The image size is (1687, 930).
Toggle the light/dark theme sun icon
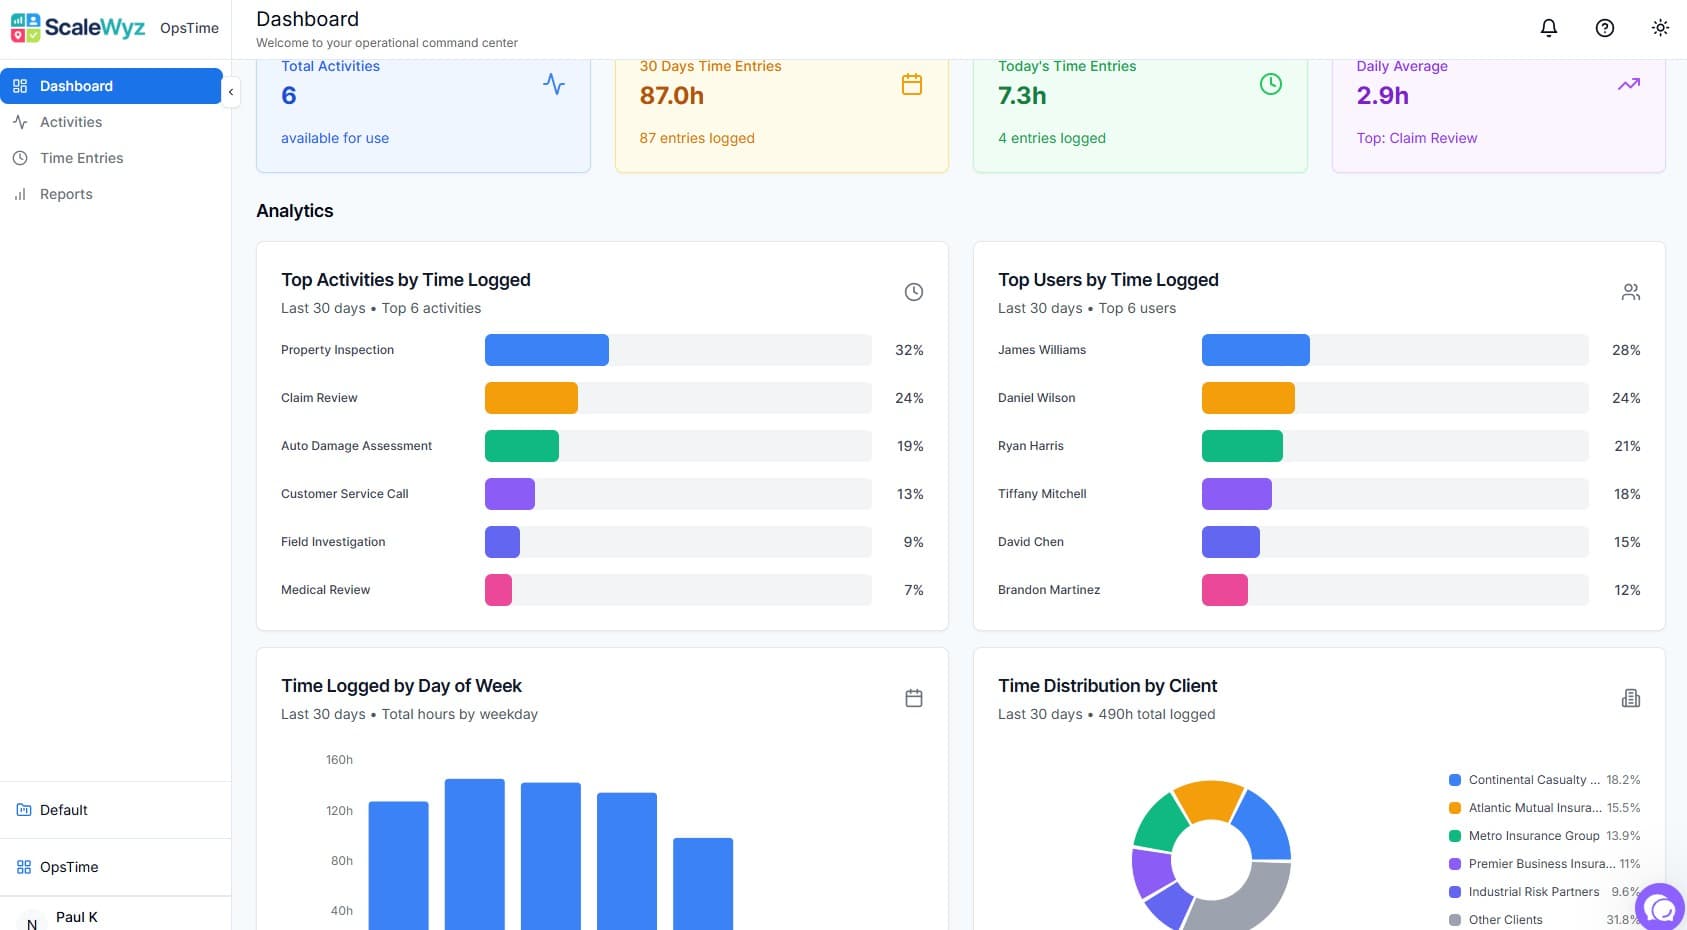coord(1660,28)
